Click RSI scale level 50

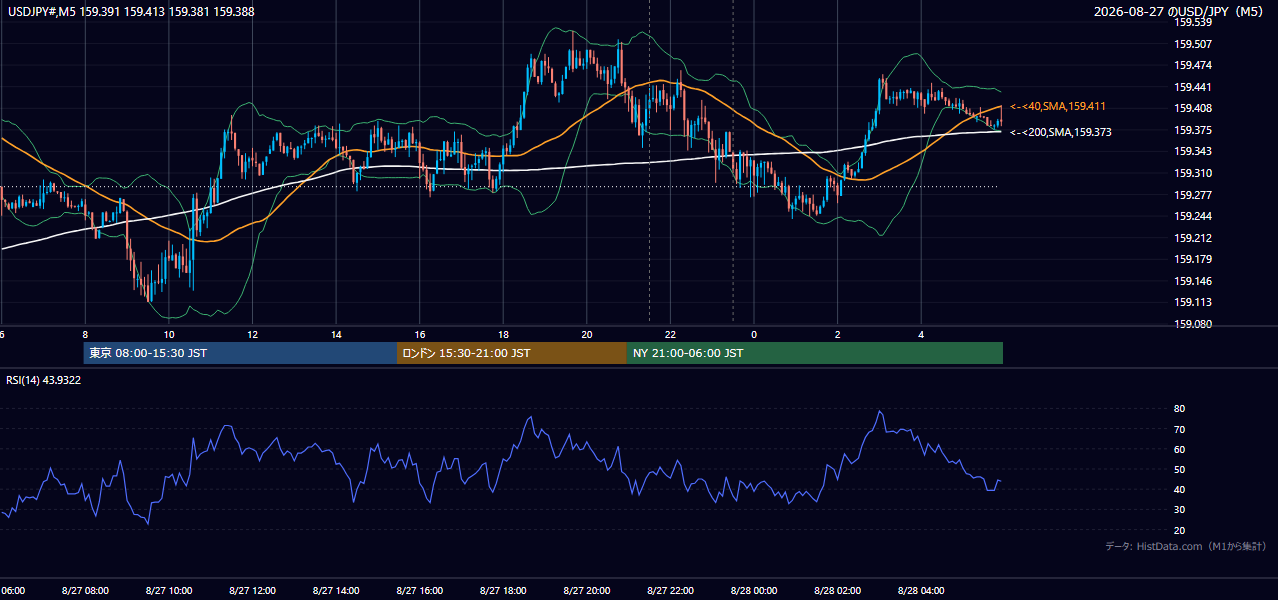(x=1179, y=469)
